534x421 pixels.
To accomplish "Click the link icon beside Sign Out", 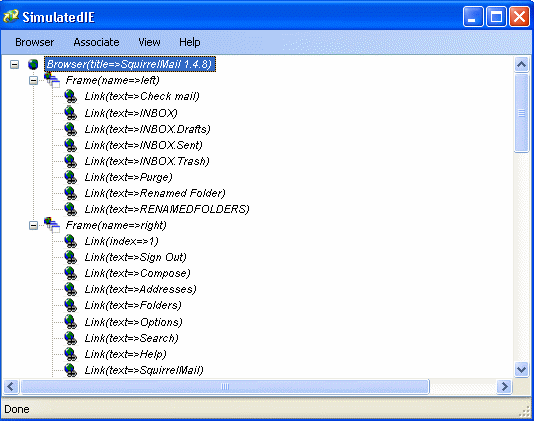I will pos(70,257).
